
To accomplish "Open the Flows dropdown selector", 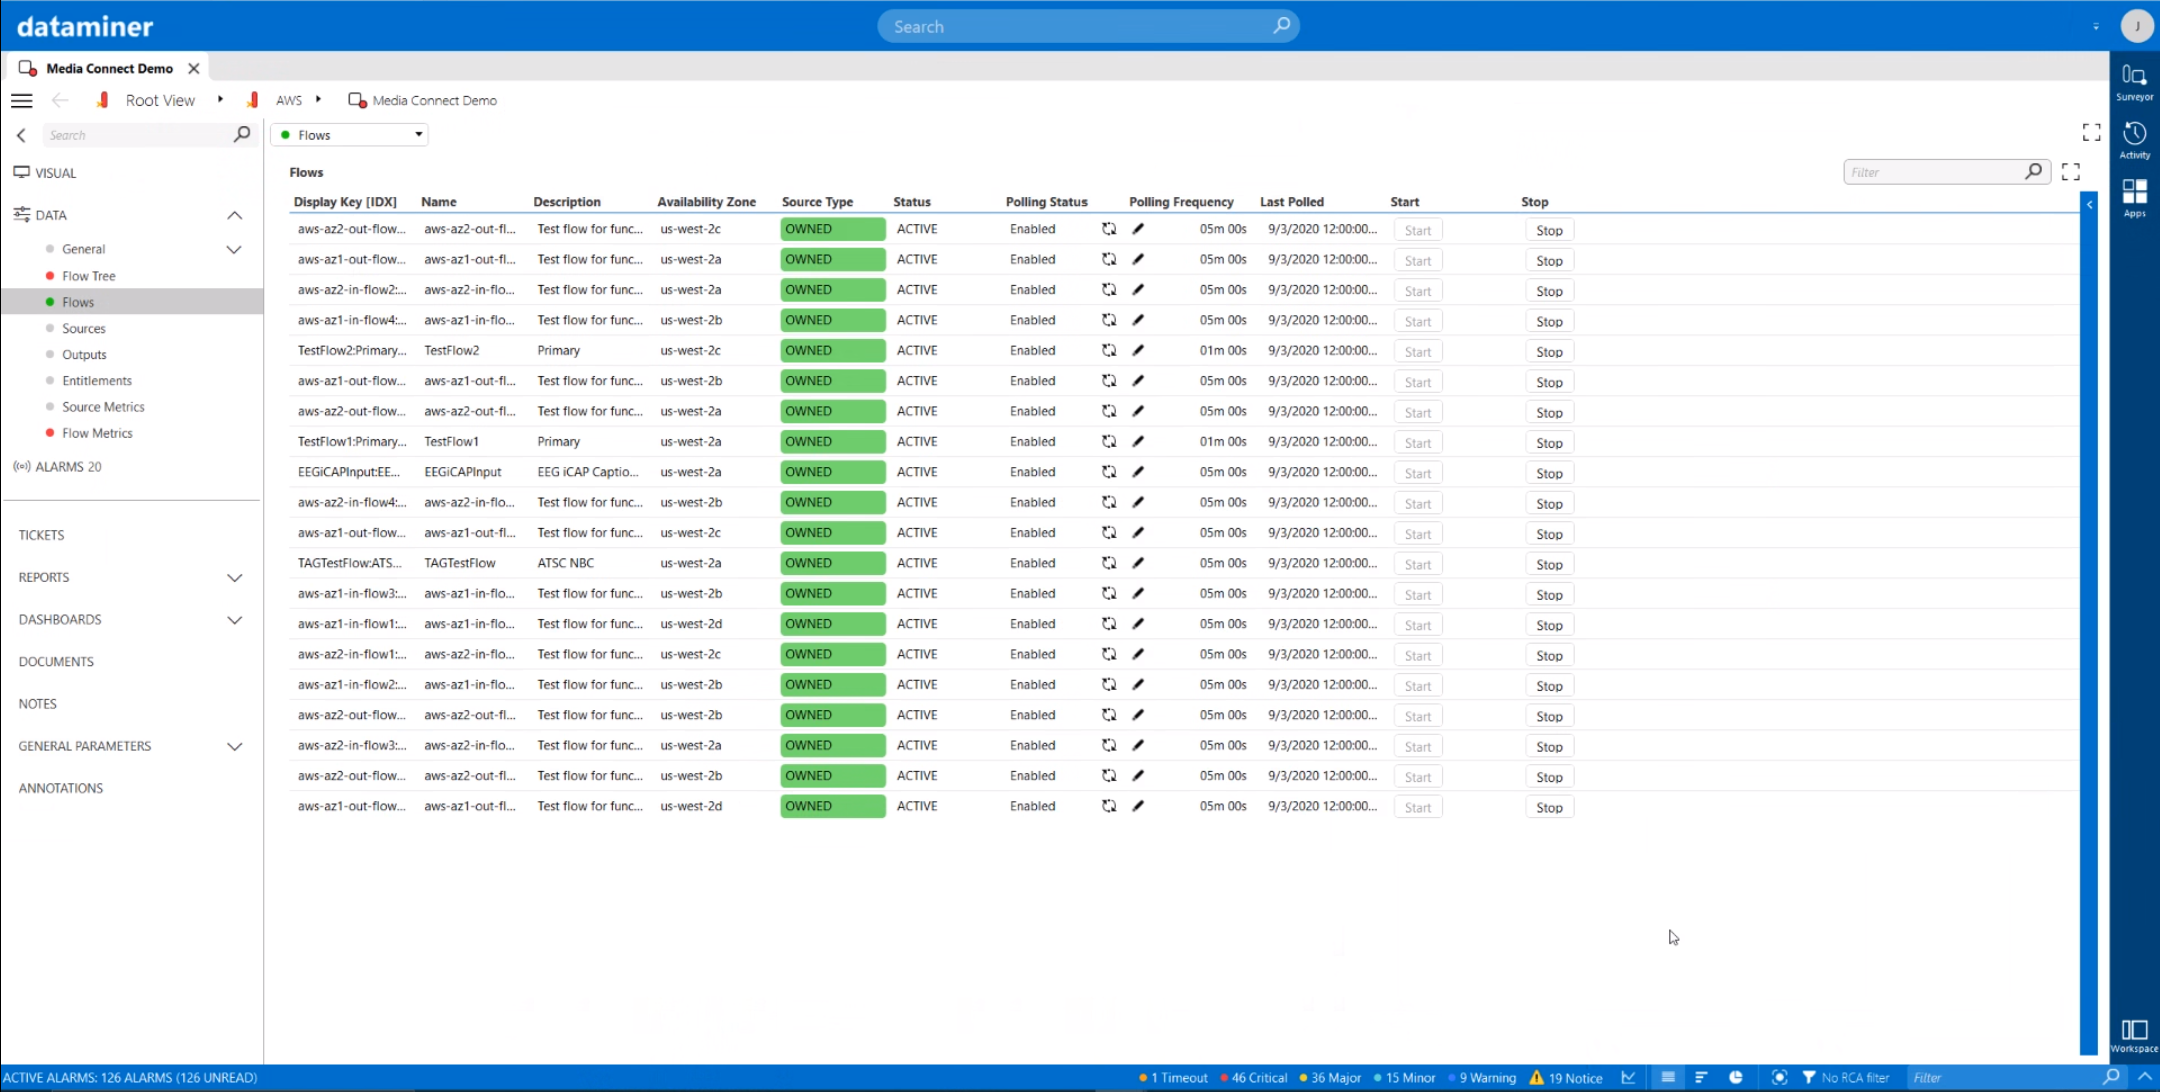I will [349, 135].
